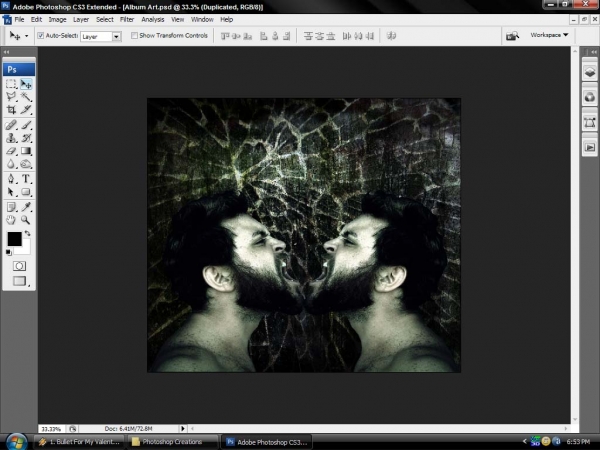The image size is (600, 450).
Task: Open the File menu
Action: point(19,20)
